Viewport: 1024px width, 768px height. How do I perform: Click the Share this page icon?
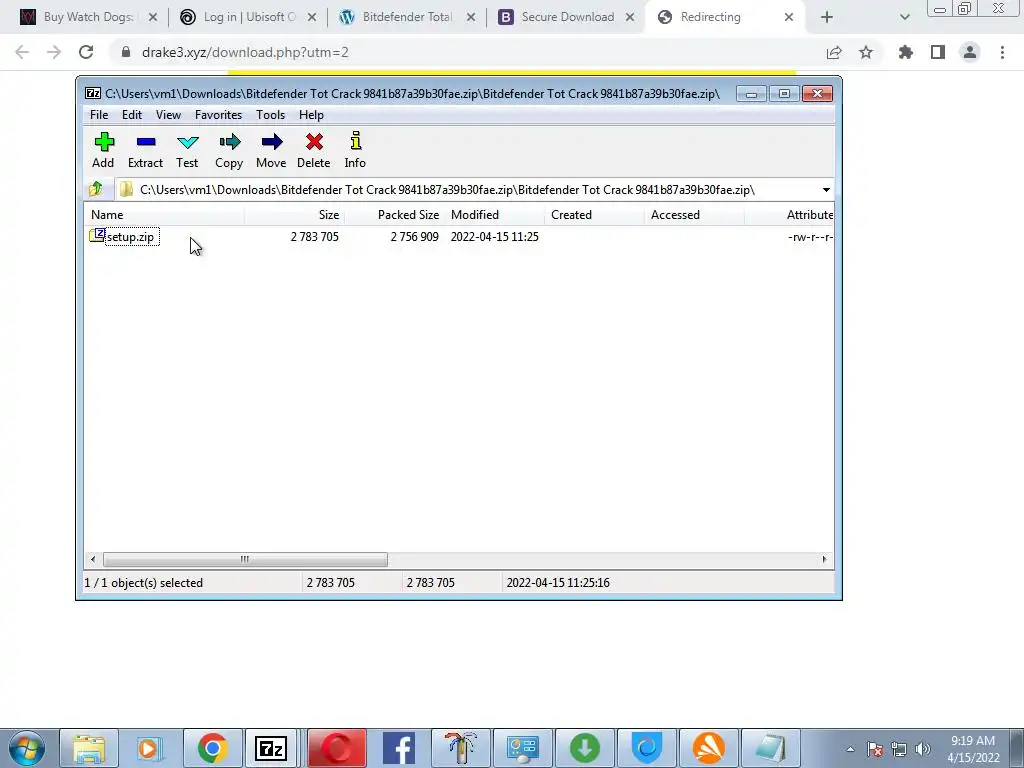coord(834,52)
